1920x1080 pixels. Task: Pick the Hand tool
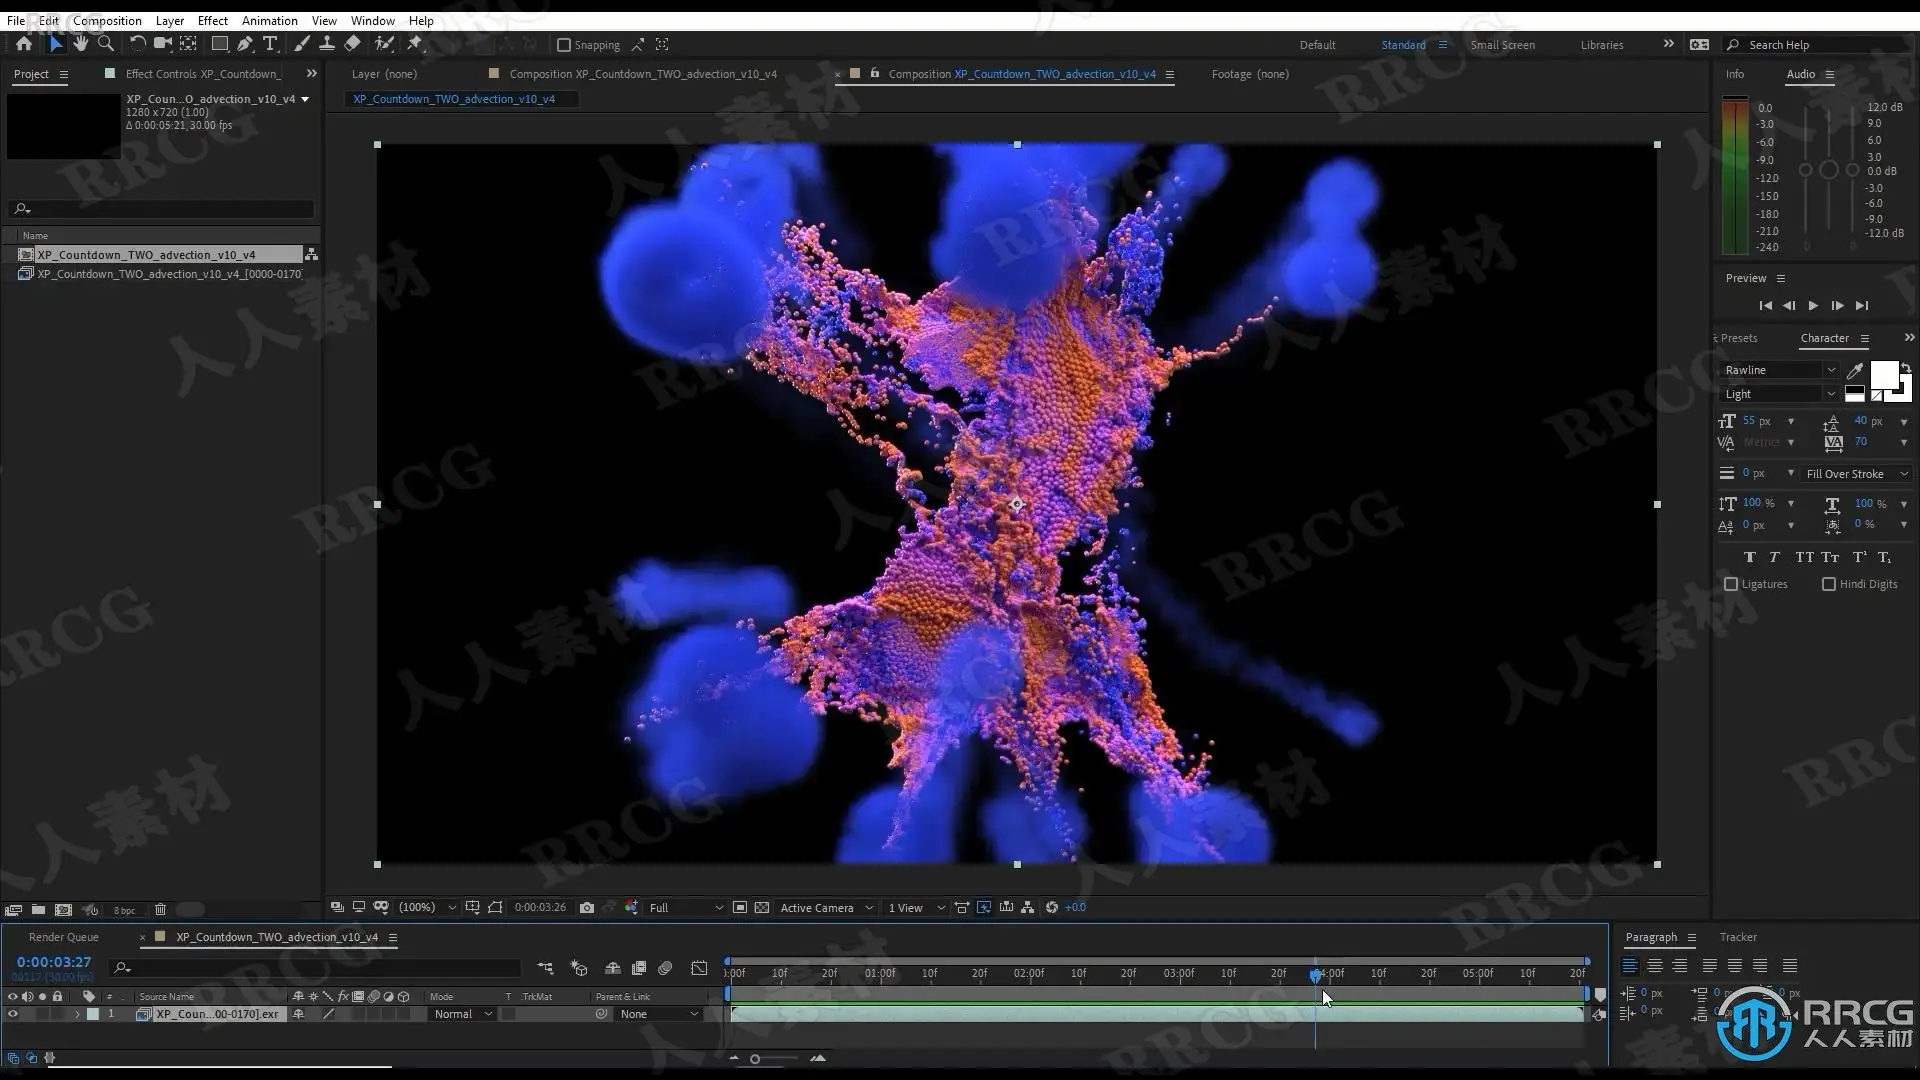pos(80,44)
